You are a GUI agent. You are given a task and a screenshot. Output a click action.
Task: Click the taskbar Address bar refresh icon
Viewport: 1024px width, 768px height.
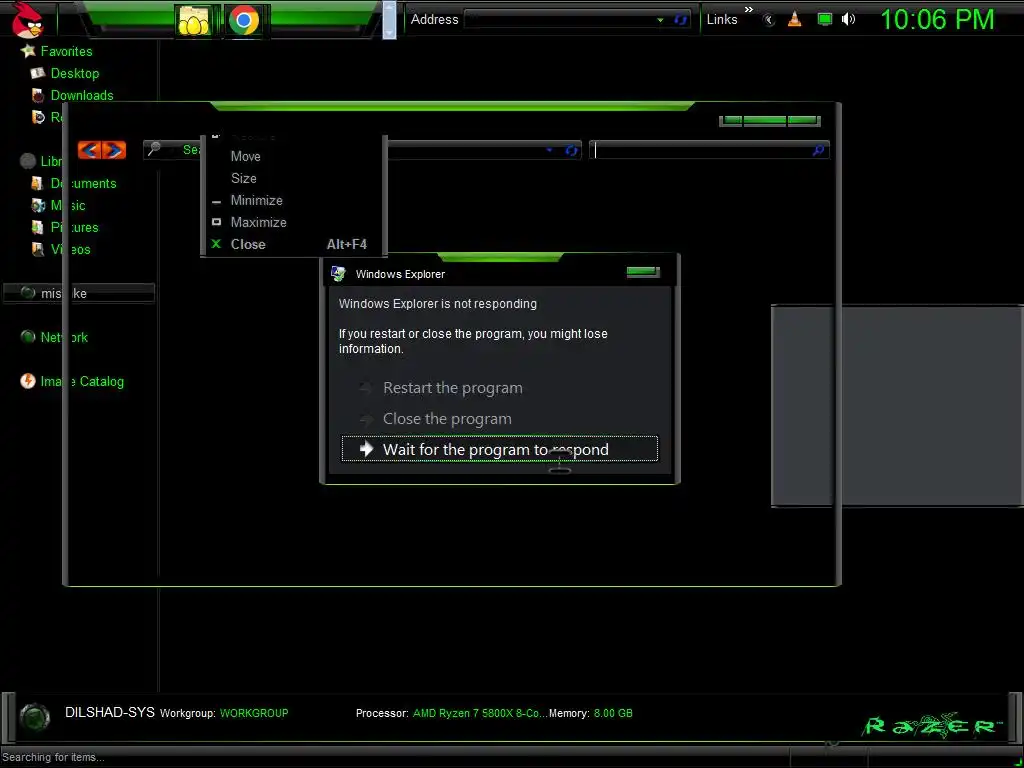point(680,20)
